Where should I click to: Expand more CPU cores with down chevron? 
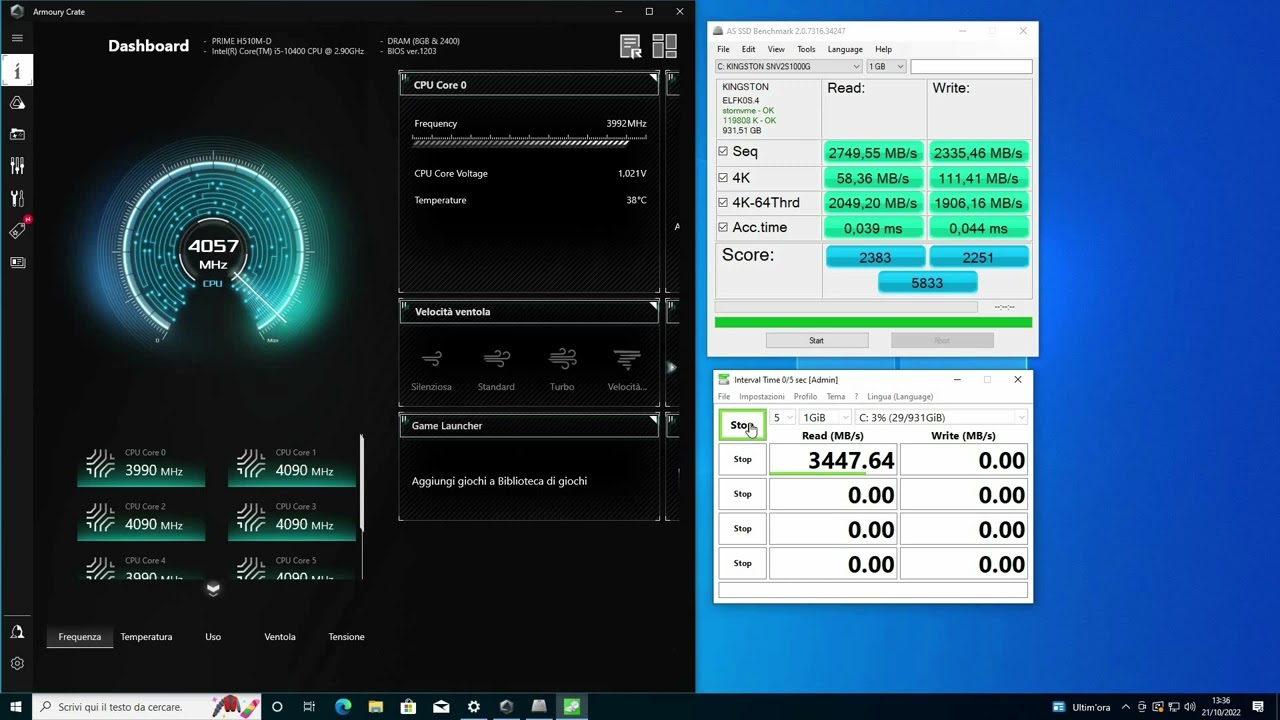point(213,589)
